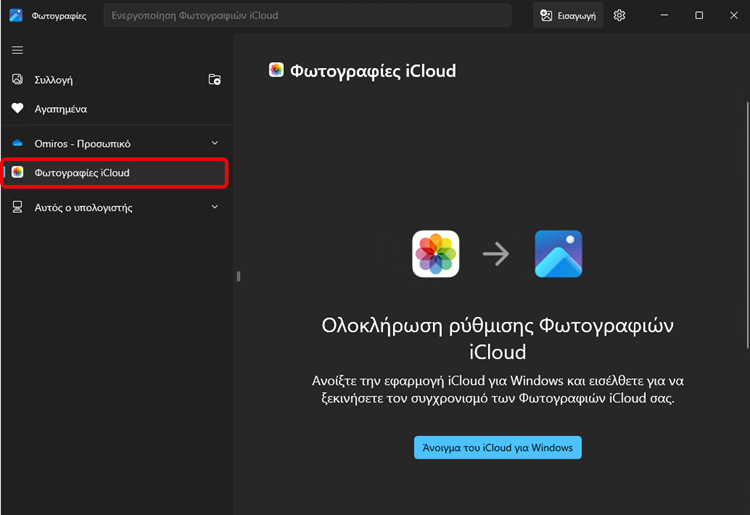
Task: Select Συλλογή in sidebar
Action: click(117, 79)
